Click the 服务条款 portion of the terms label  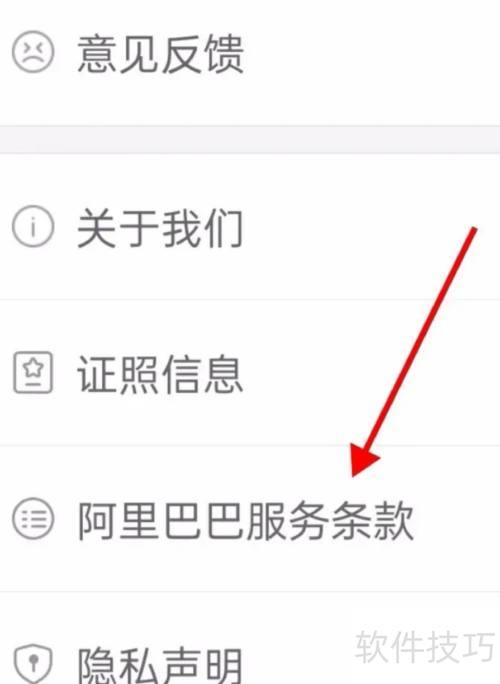(330, 520)
